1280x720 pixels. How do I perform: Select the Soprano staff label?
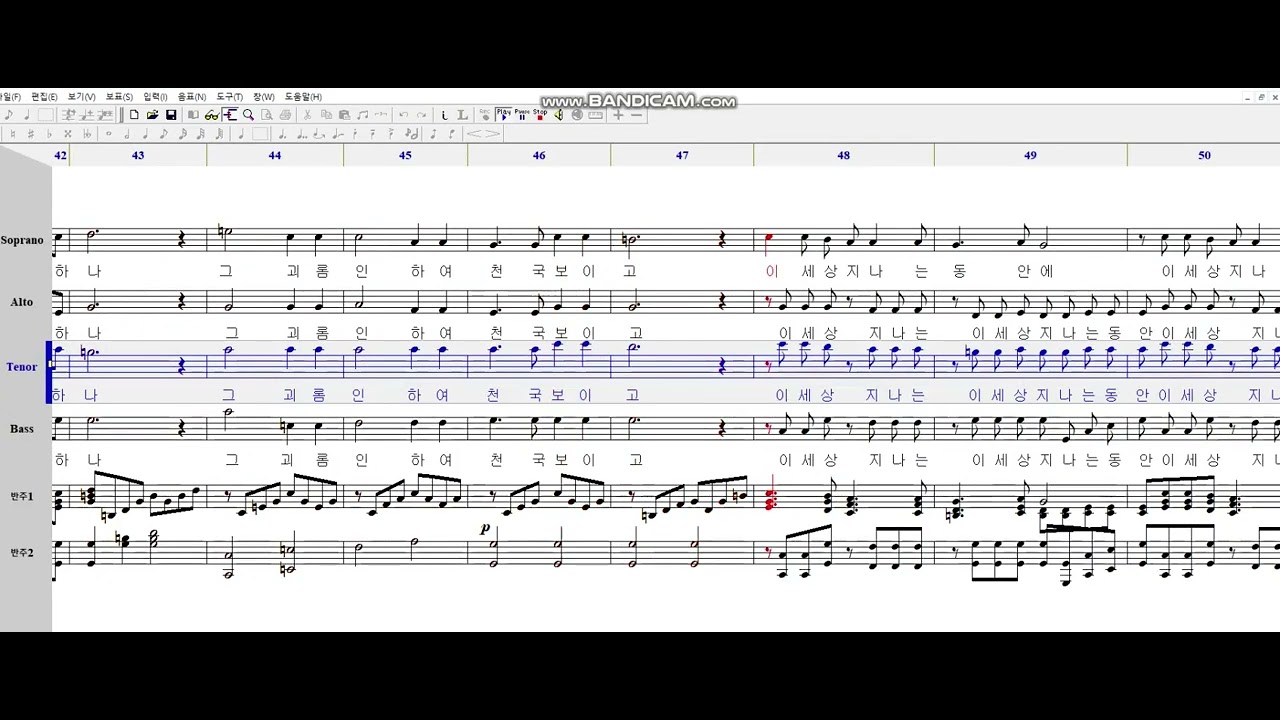(x=22, y=240)
